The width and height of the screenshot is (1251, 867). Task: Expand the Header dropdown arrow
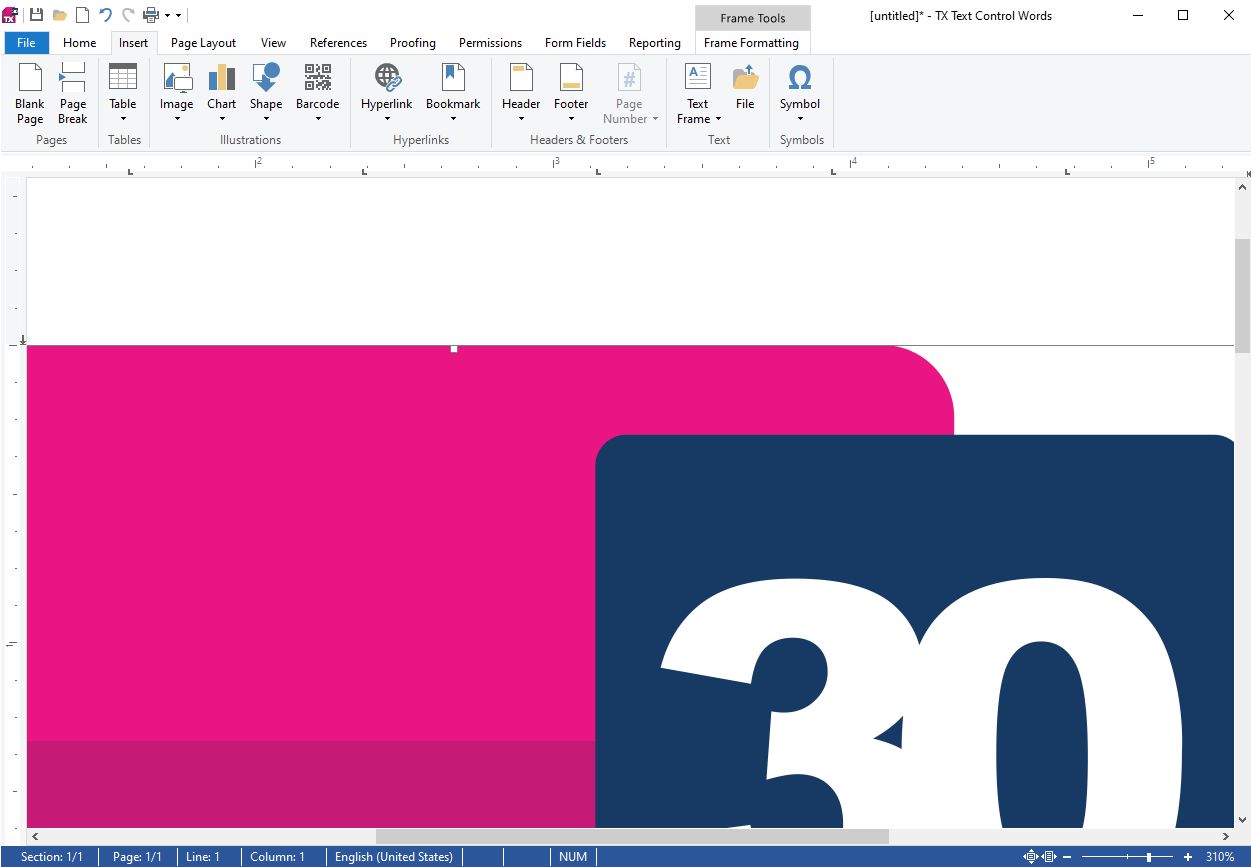[521, 119]
